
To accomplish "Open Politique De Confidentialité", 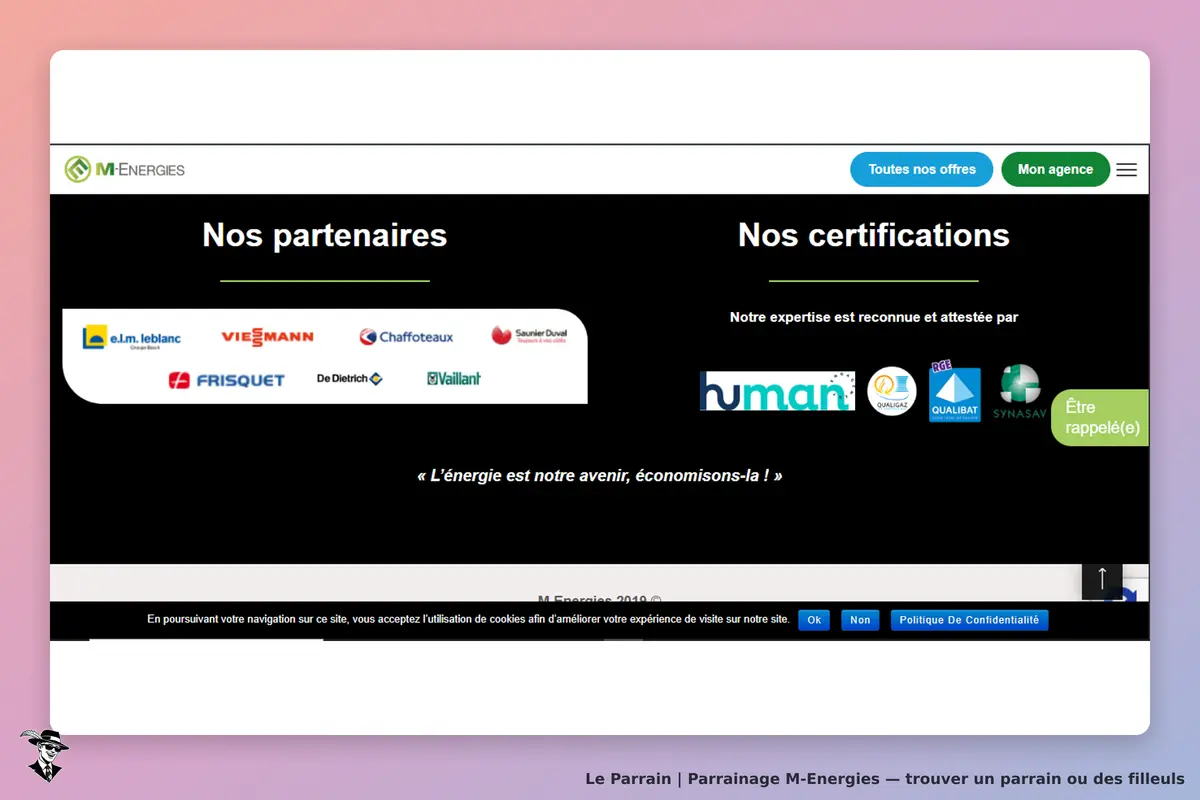I will pos(969,620).
